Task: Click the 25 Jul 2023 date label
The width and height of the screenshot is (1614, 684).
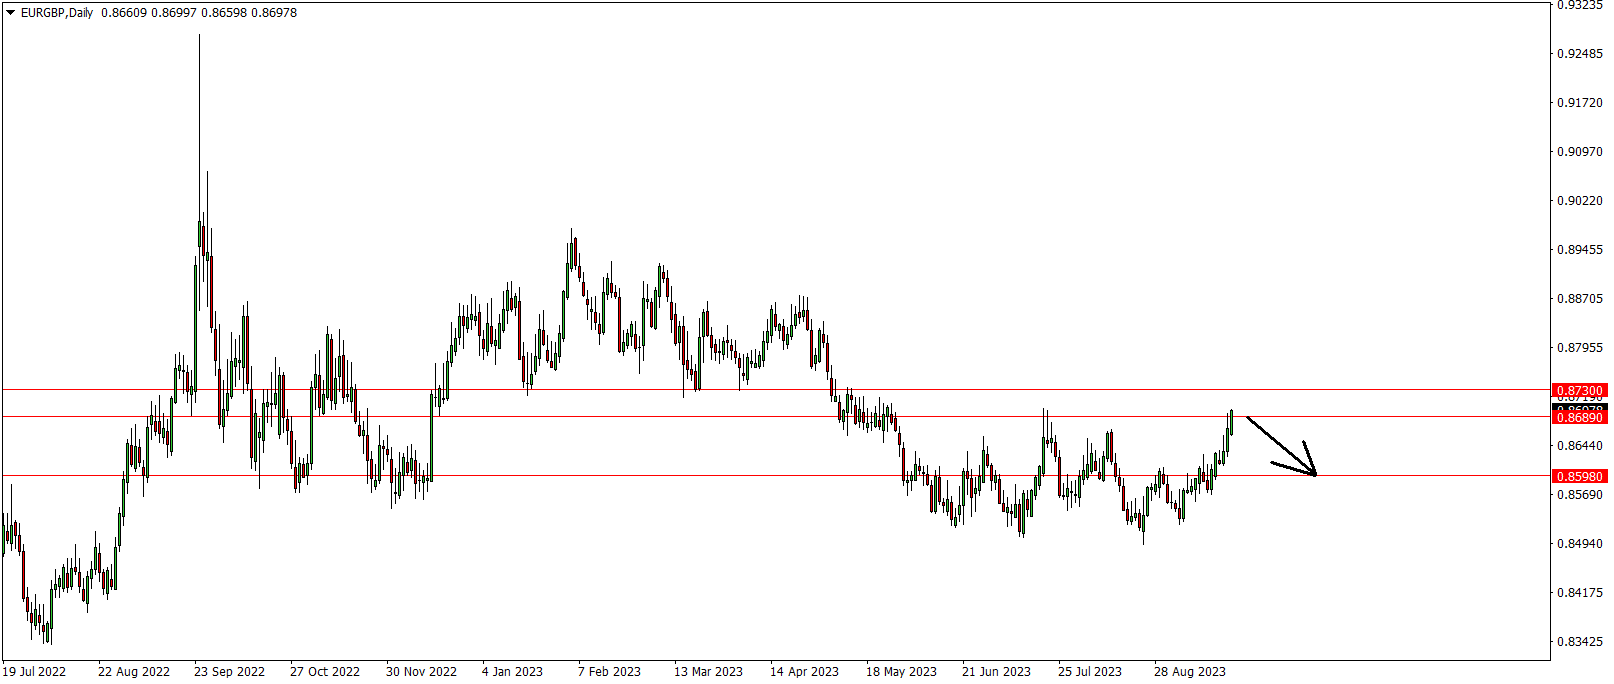Action: click(x=1090, y=671)
